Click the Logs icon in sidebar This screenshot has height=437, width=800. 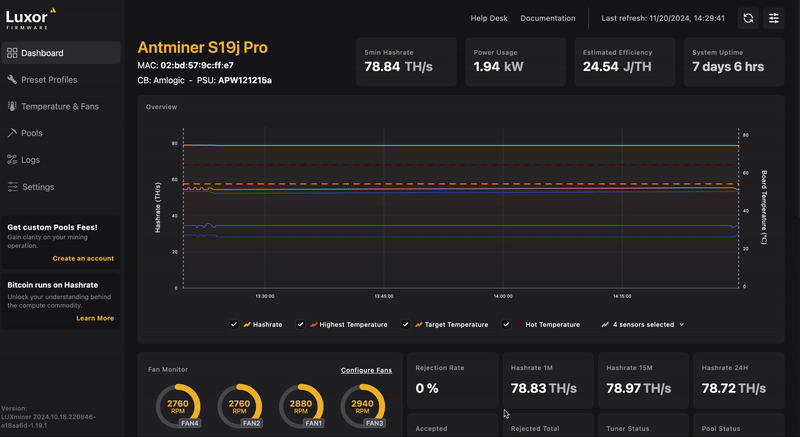[12, 160]
